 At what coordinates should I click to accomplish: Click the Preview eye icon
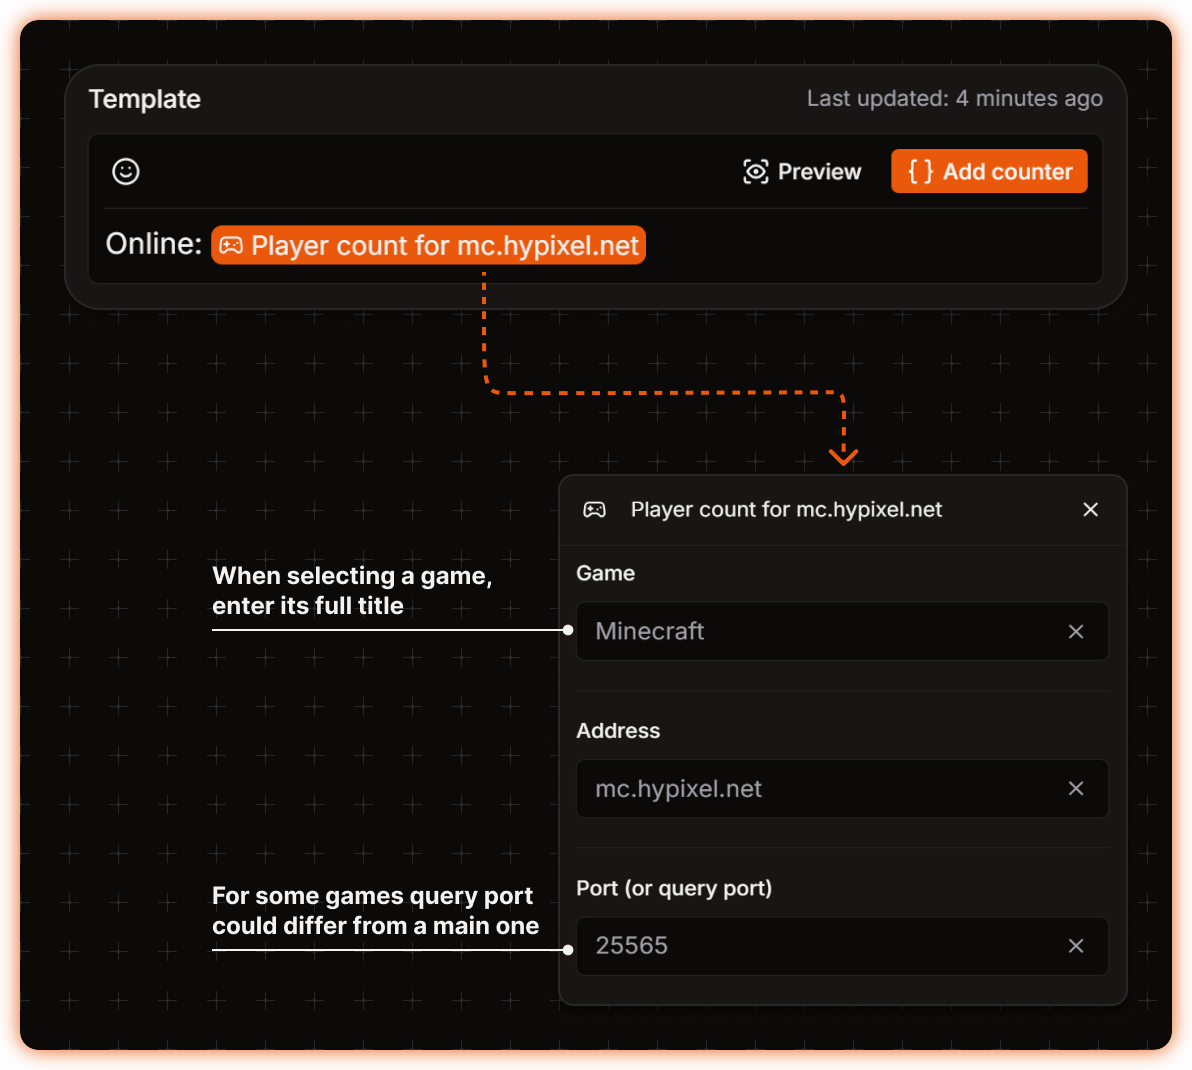(755, 172)
